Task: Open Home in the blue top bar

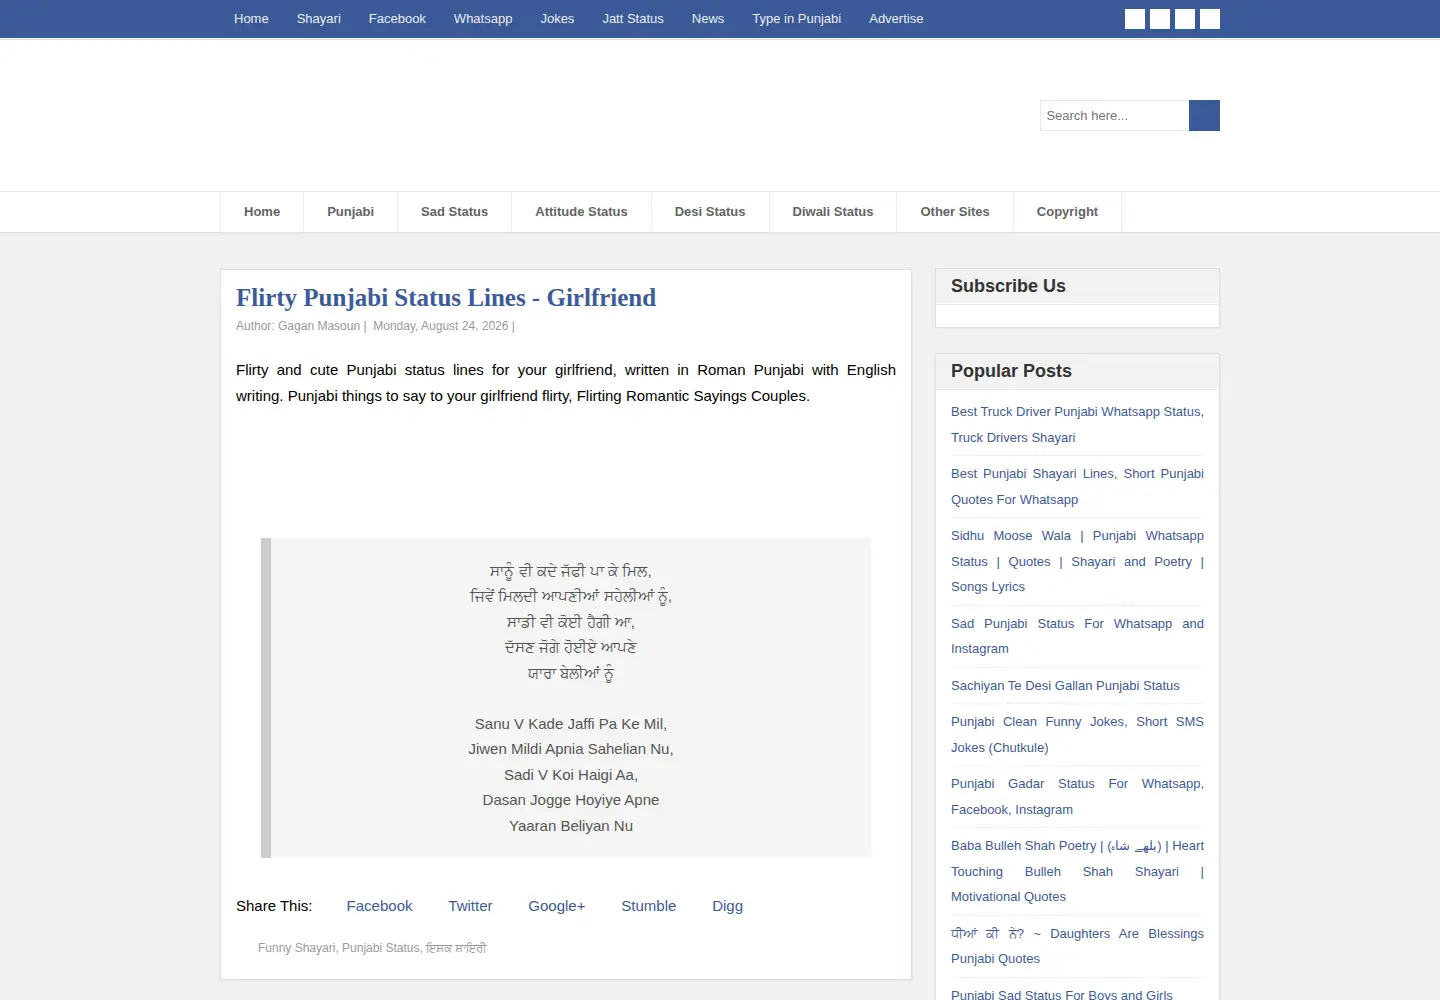Action: 251,18
